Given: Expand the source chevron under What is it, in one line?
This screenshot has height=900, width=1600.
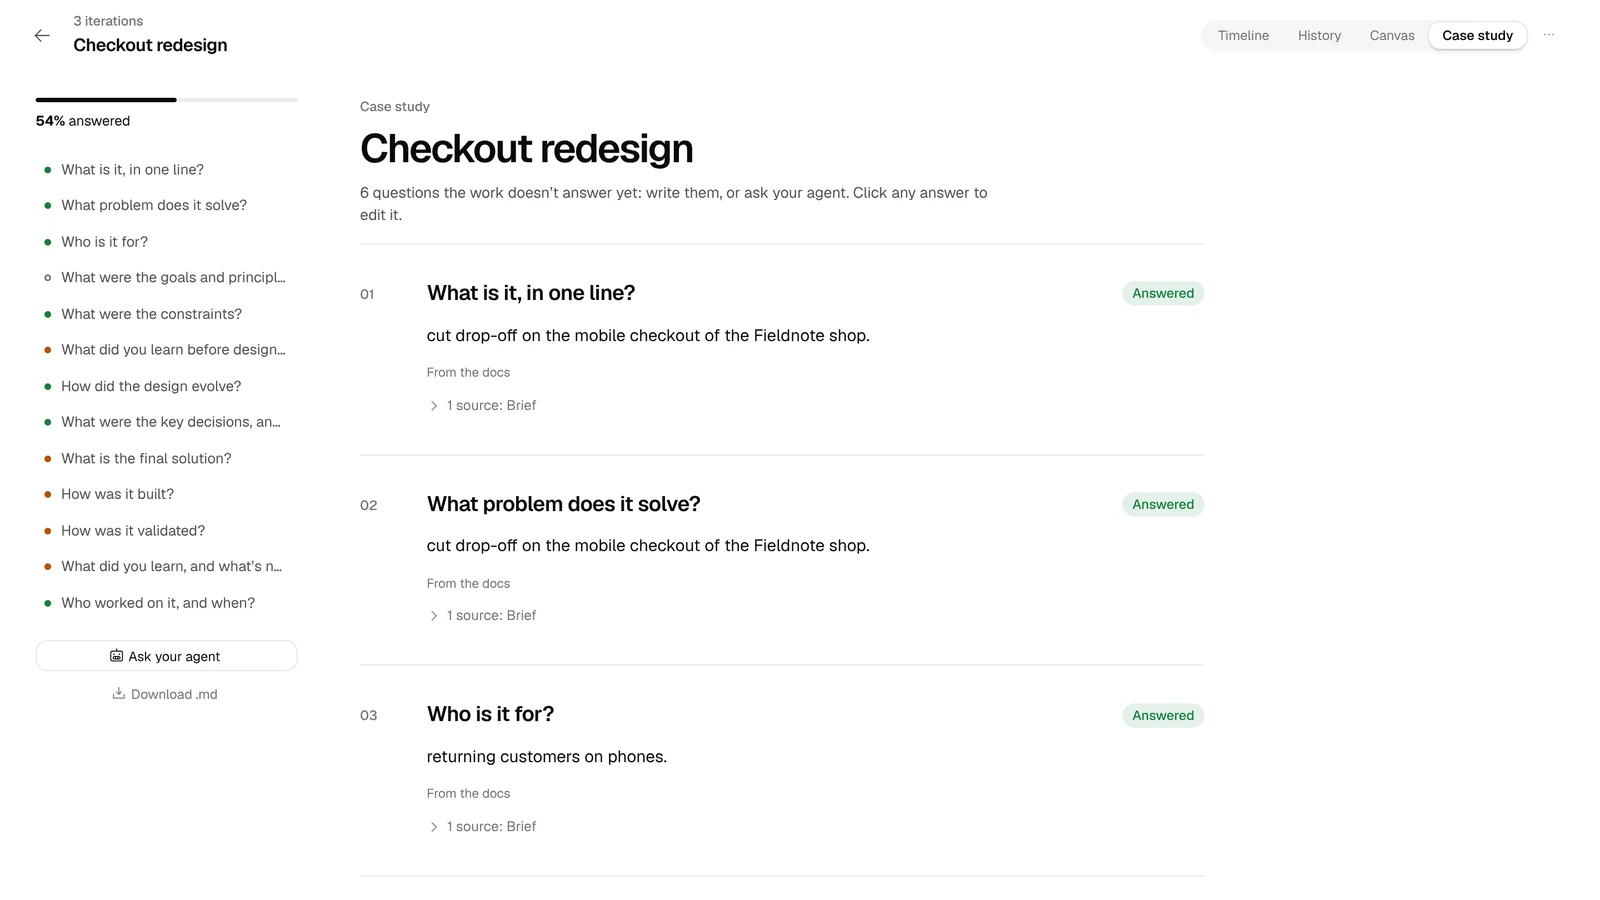Looking at the screenshot, I should pos(434,406).
